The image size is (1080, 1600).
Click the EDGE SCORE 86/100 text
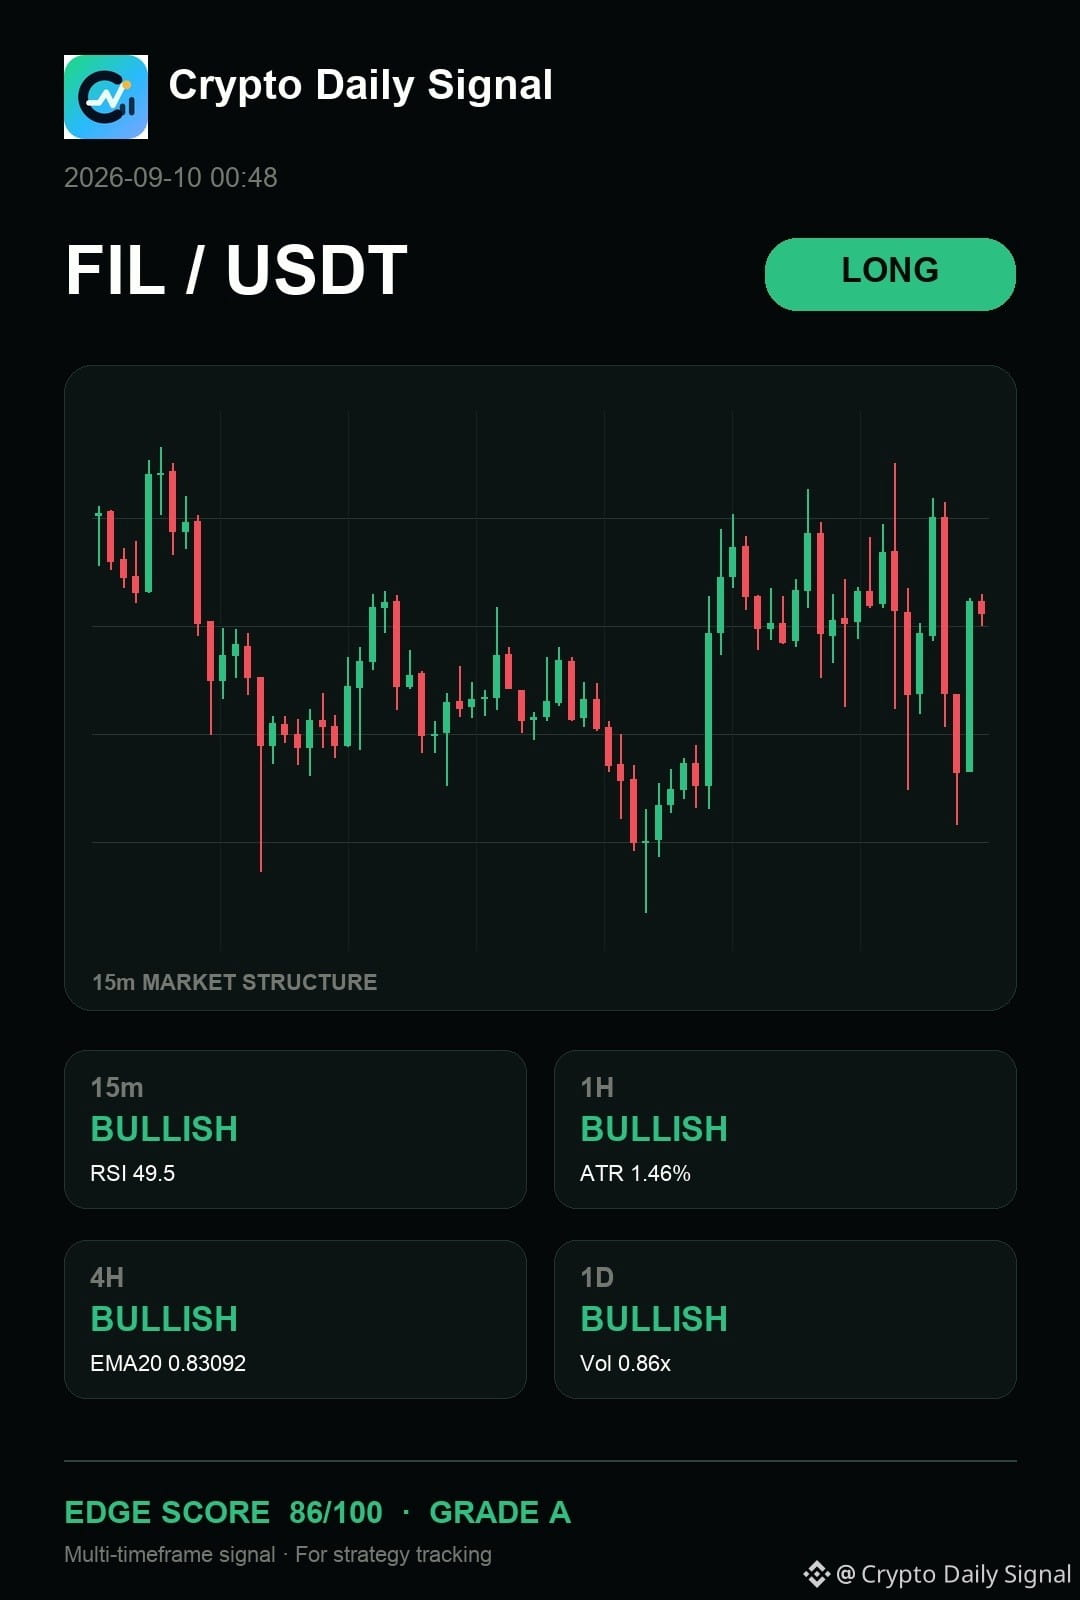pyautogui.click(x=223, y=1512)
